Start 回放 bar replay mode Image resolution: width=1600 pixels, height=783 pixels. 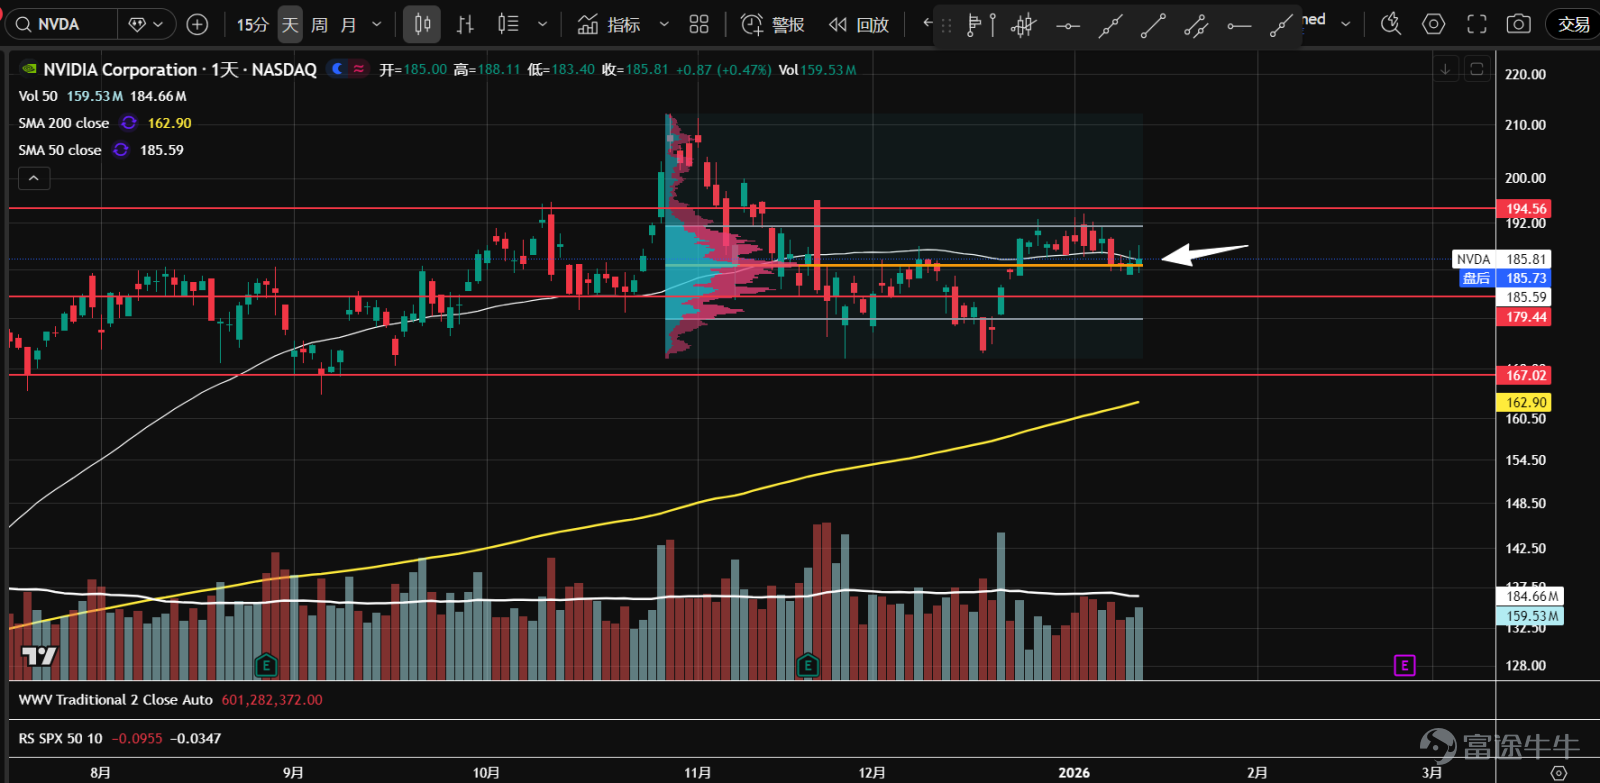pos(859,24)
